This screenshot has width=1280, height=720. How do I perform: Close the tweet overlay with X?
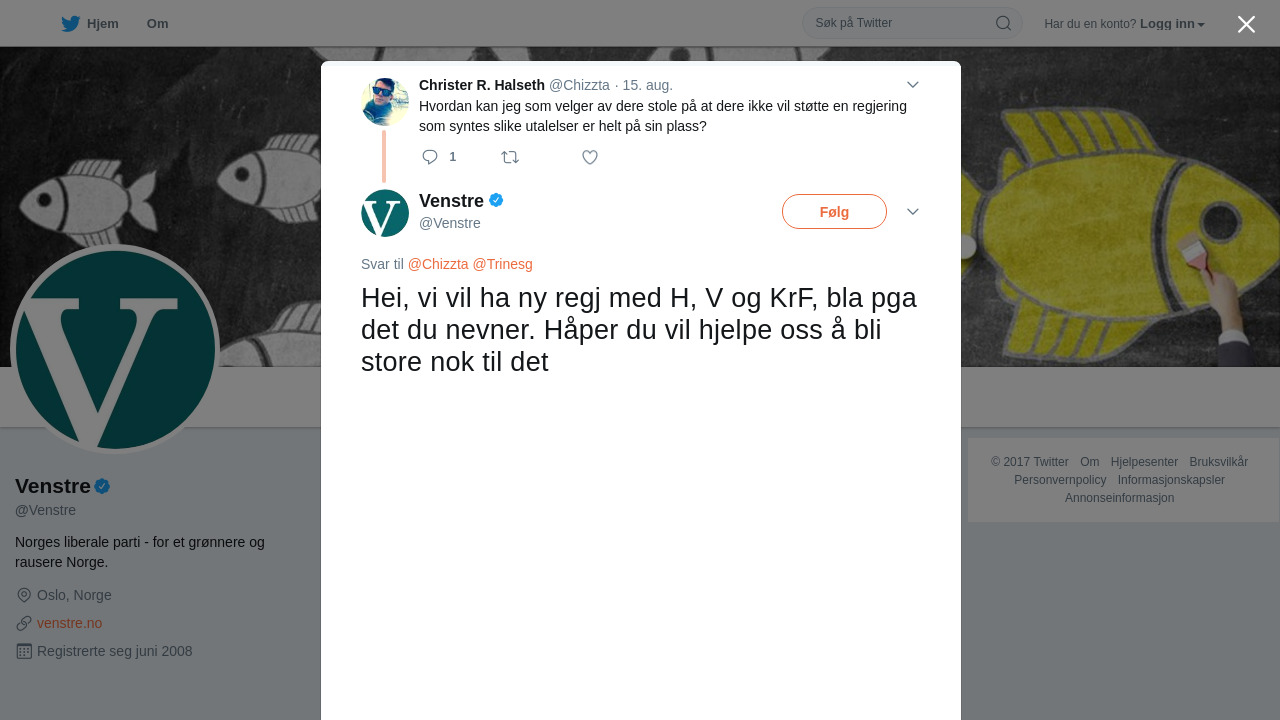(x=1246, y=24)
